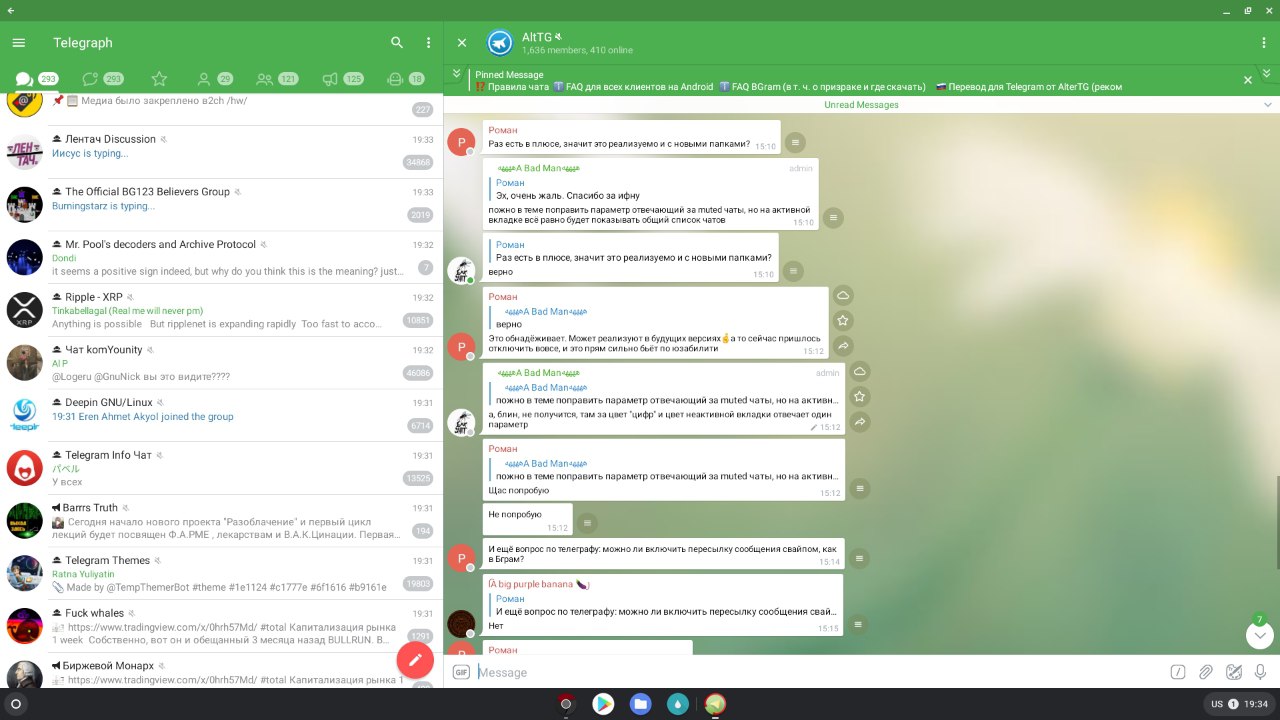Viewport: 1280px width, 720px height.
Task: Compose a new message with pencil button
Action: click(x=415, y=660)
